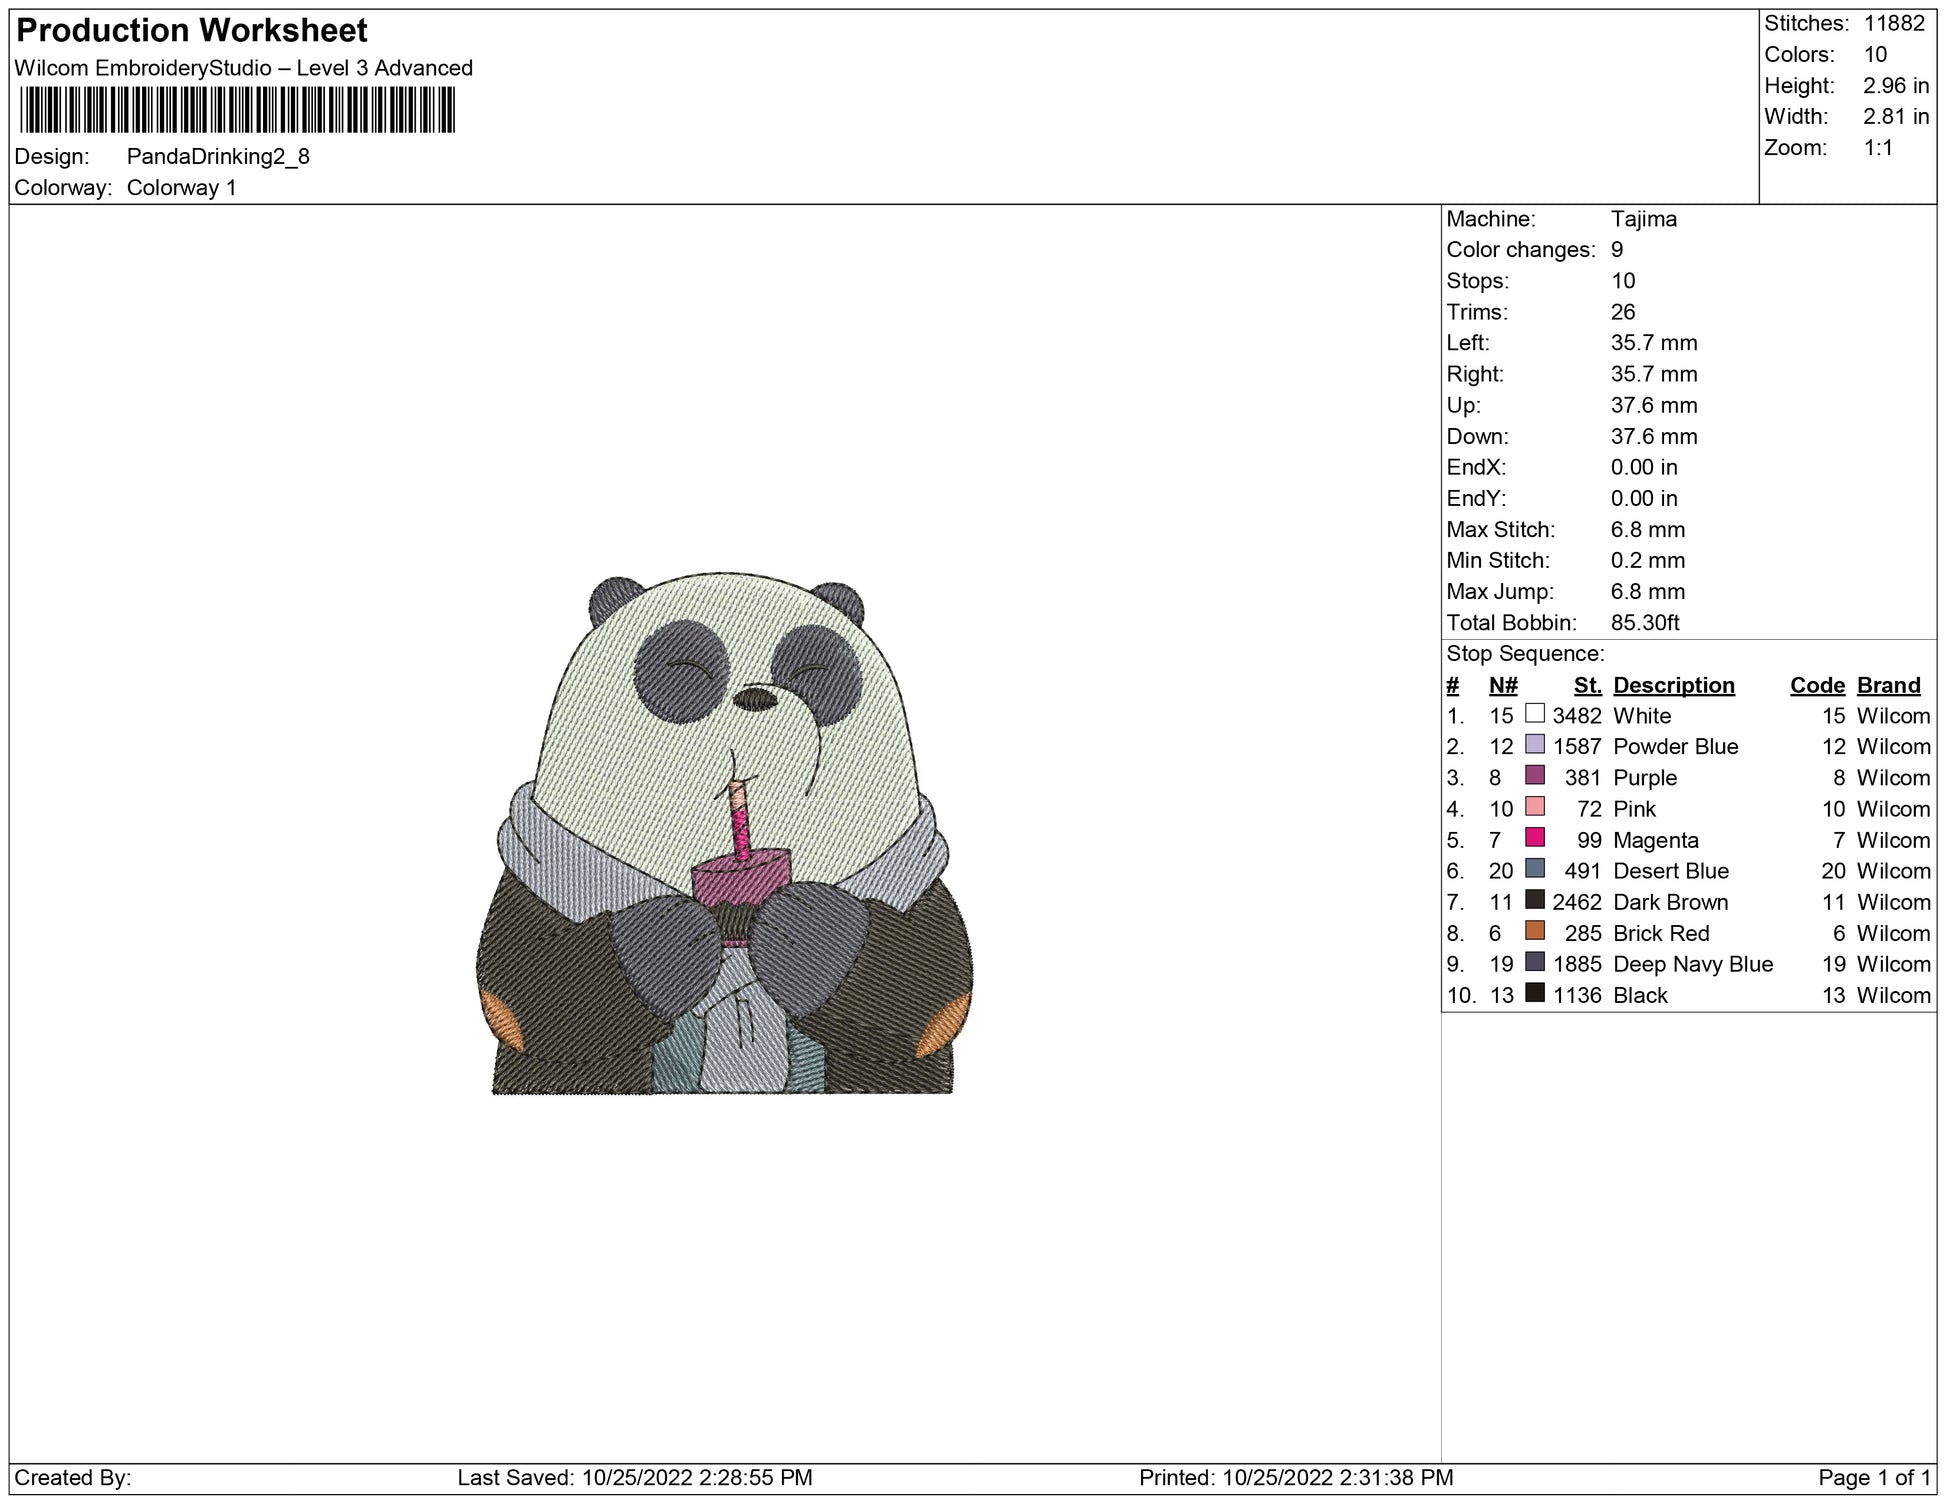Image resolution: width=1946 pixels, height=1497 pixels.
Task: Click the PandaDrinking2_8 design name
Action: [218, 157]
